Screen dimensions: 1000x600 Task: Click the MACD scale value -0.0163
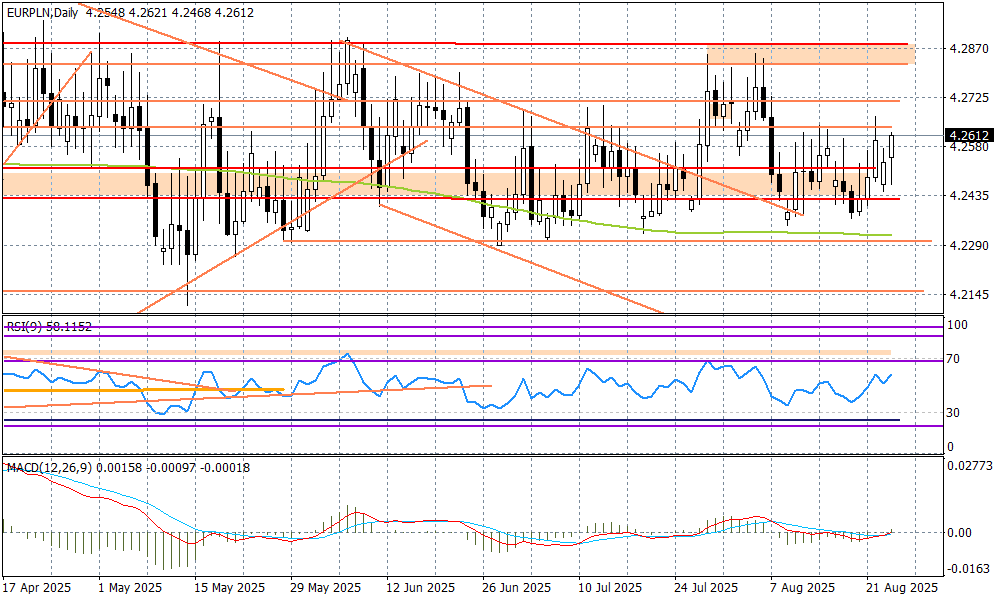coord(969,568)
